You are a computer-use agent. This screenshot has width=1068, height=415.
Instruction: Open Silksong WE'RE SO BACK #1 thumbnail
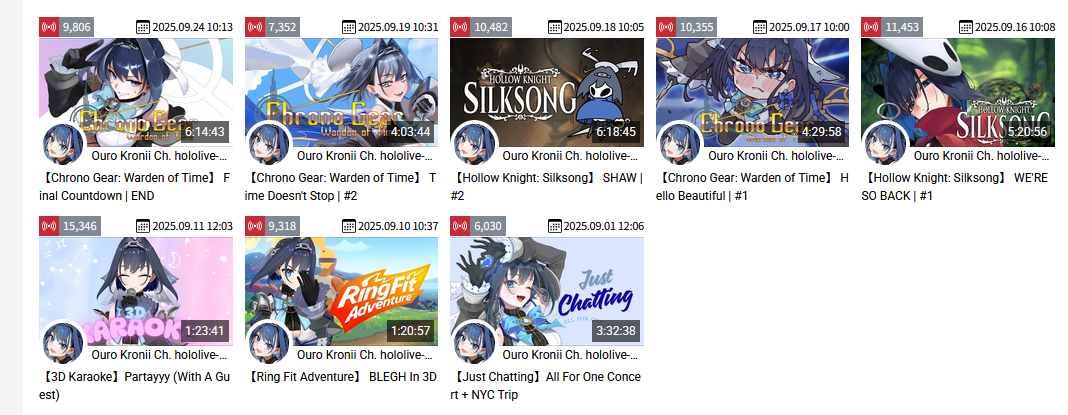click(x=958, y=92)
